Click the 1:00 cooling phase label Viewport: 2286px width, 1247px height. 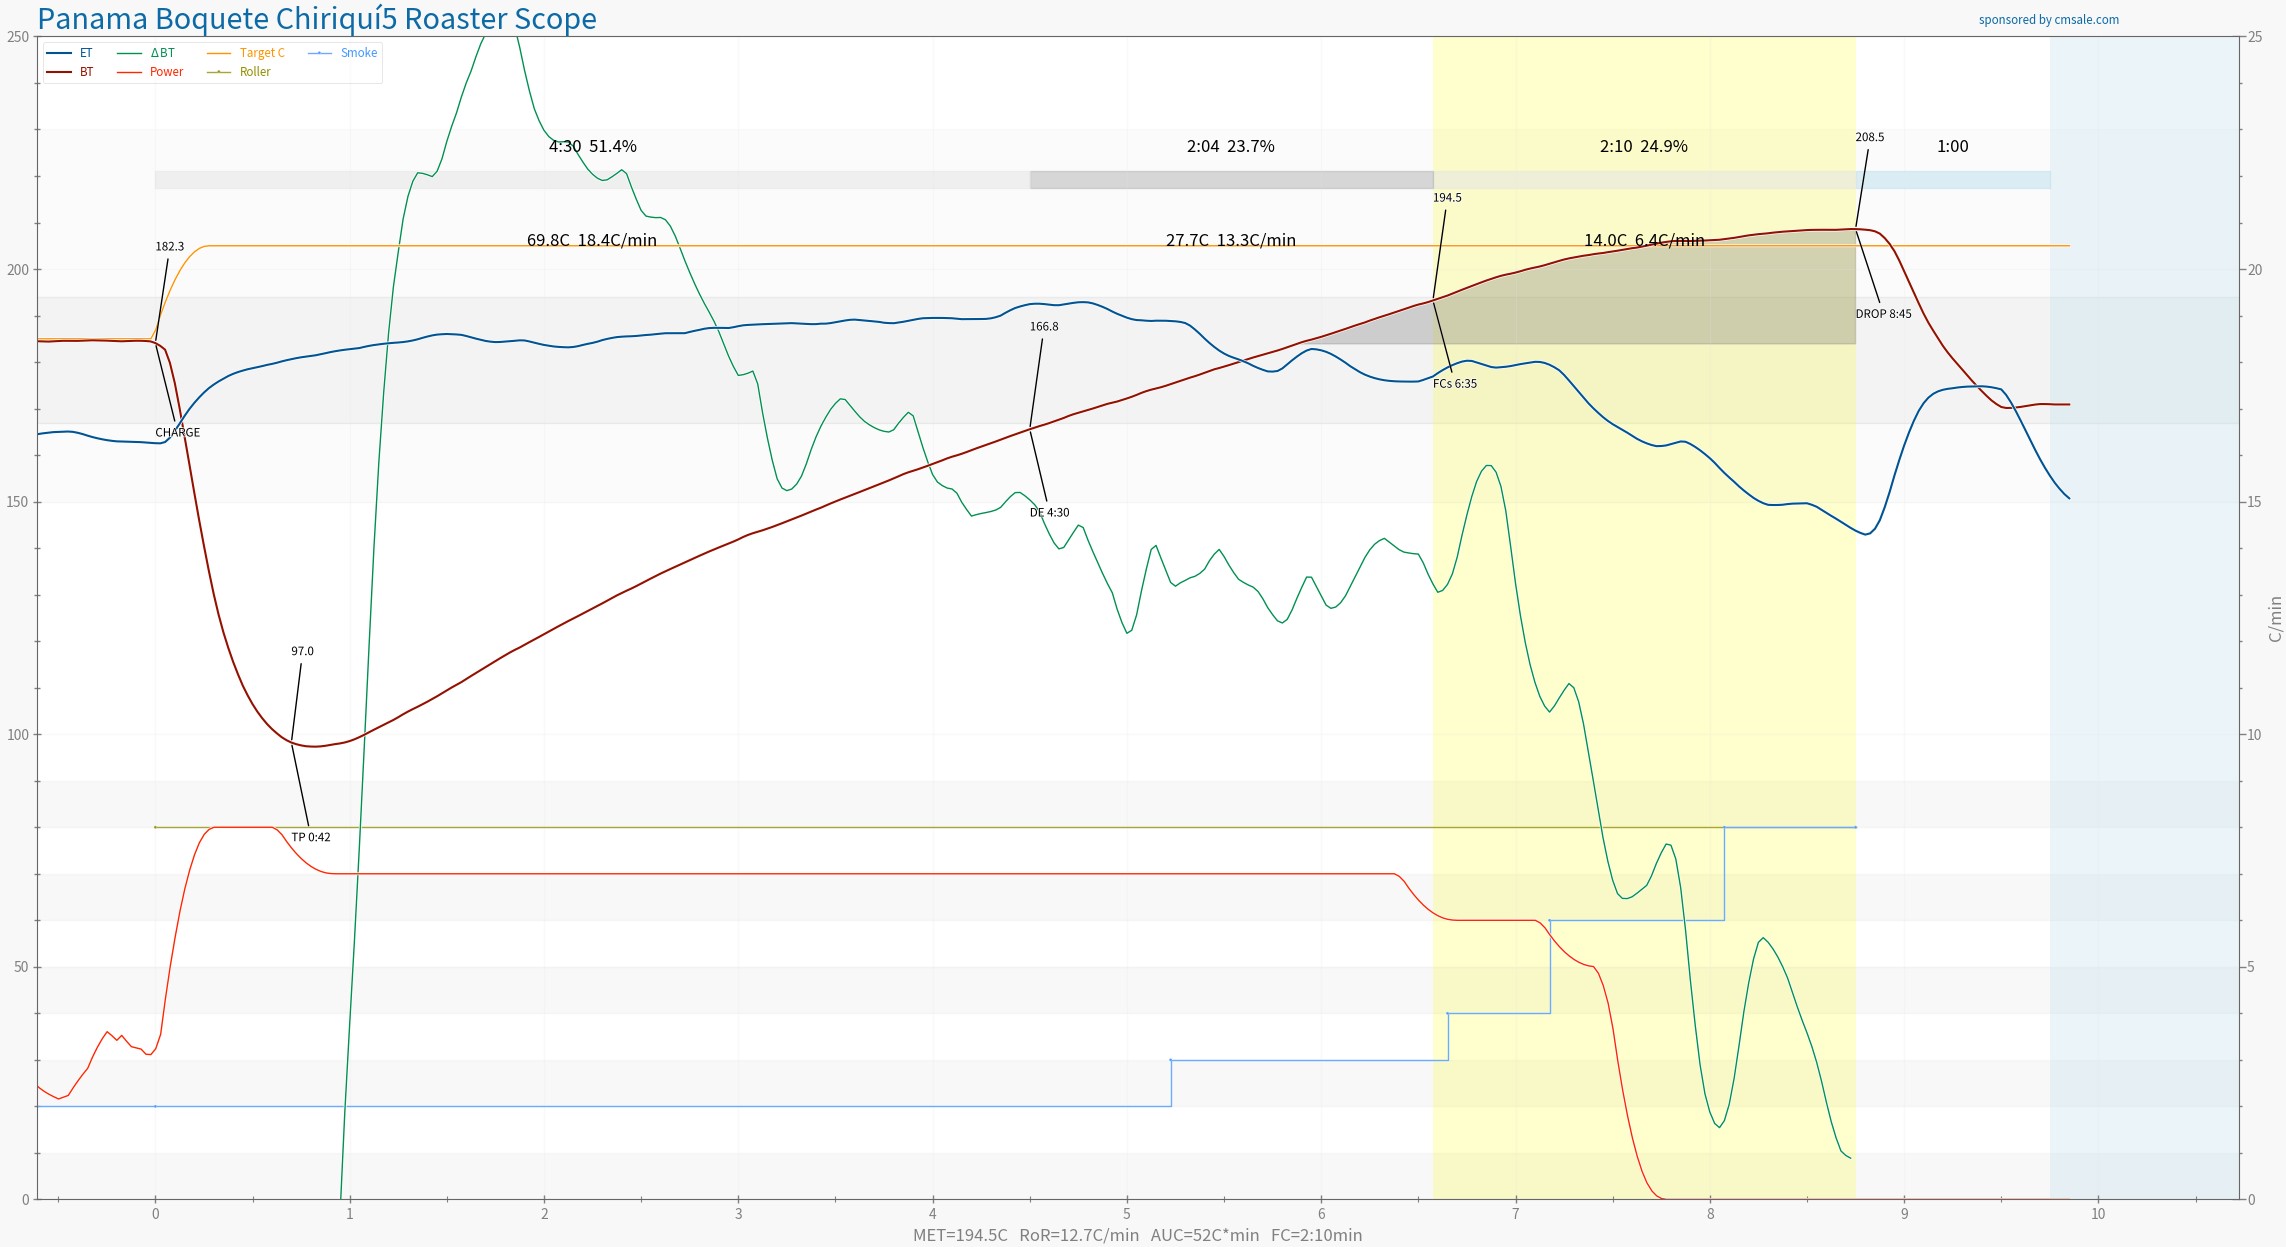tap(1952, 146)
